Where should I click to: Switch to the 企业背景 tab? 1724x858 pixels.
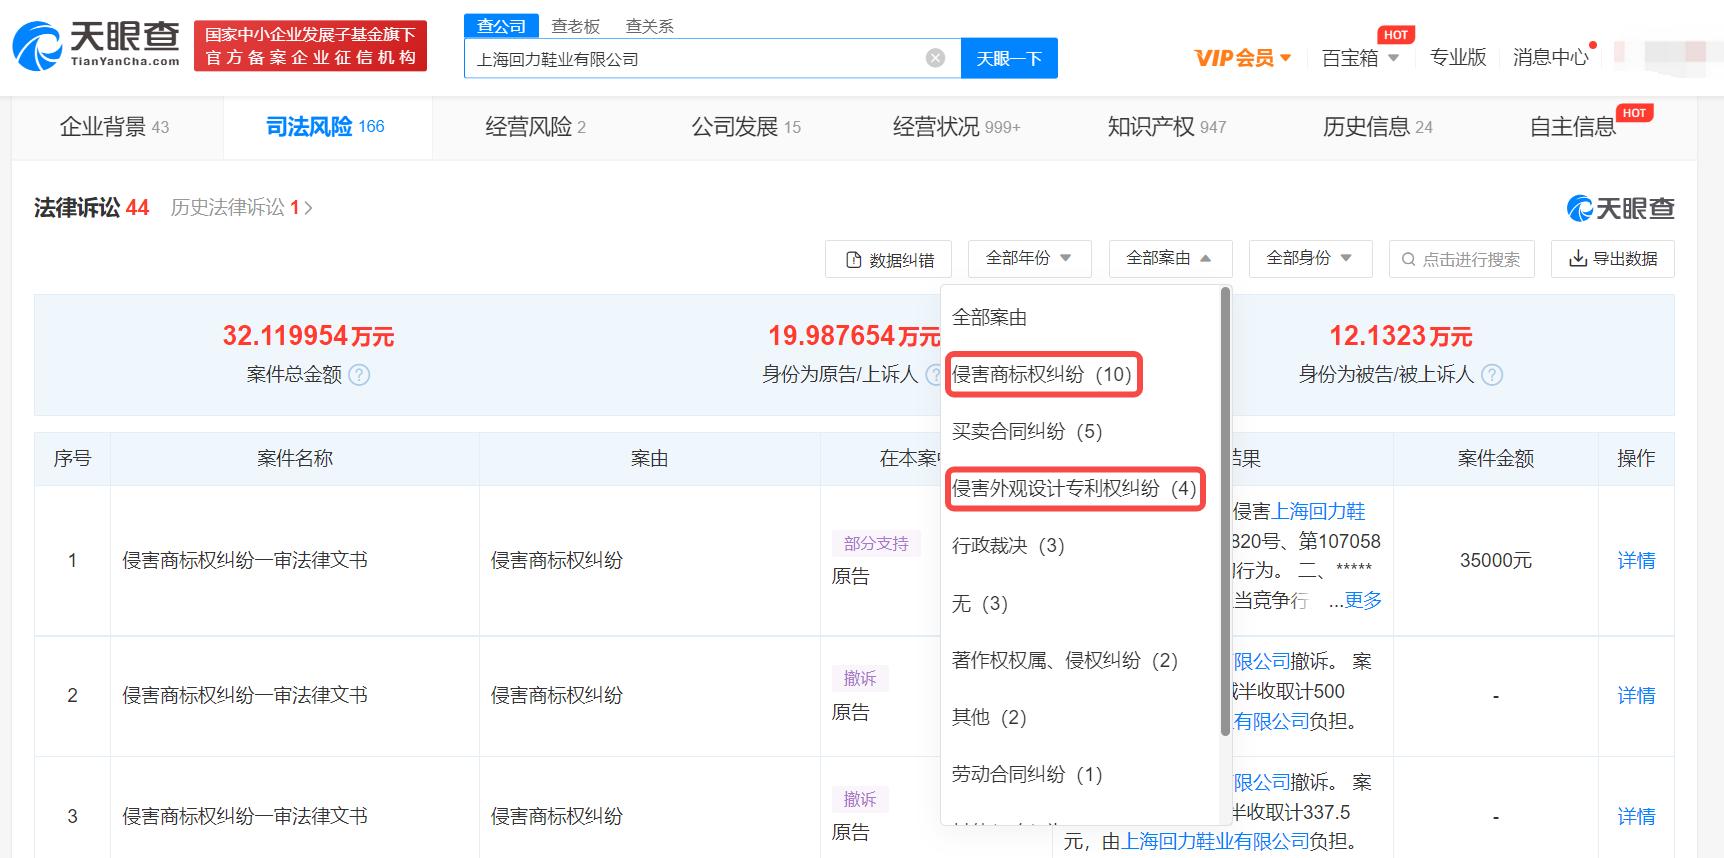click(114, 127)
